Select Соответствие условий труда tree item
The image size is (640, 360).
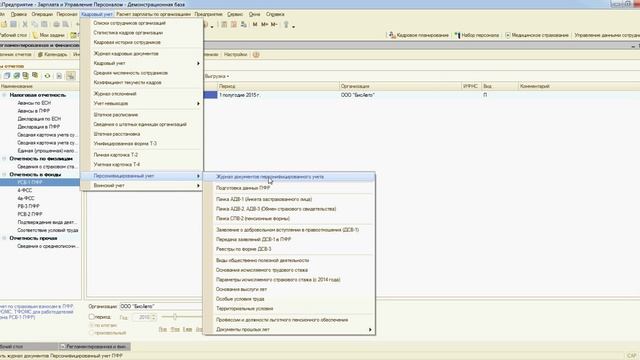coord(48,231)
